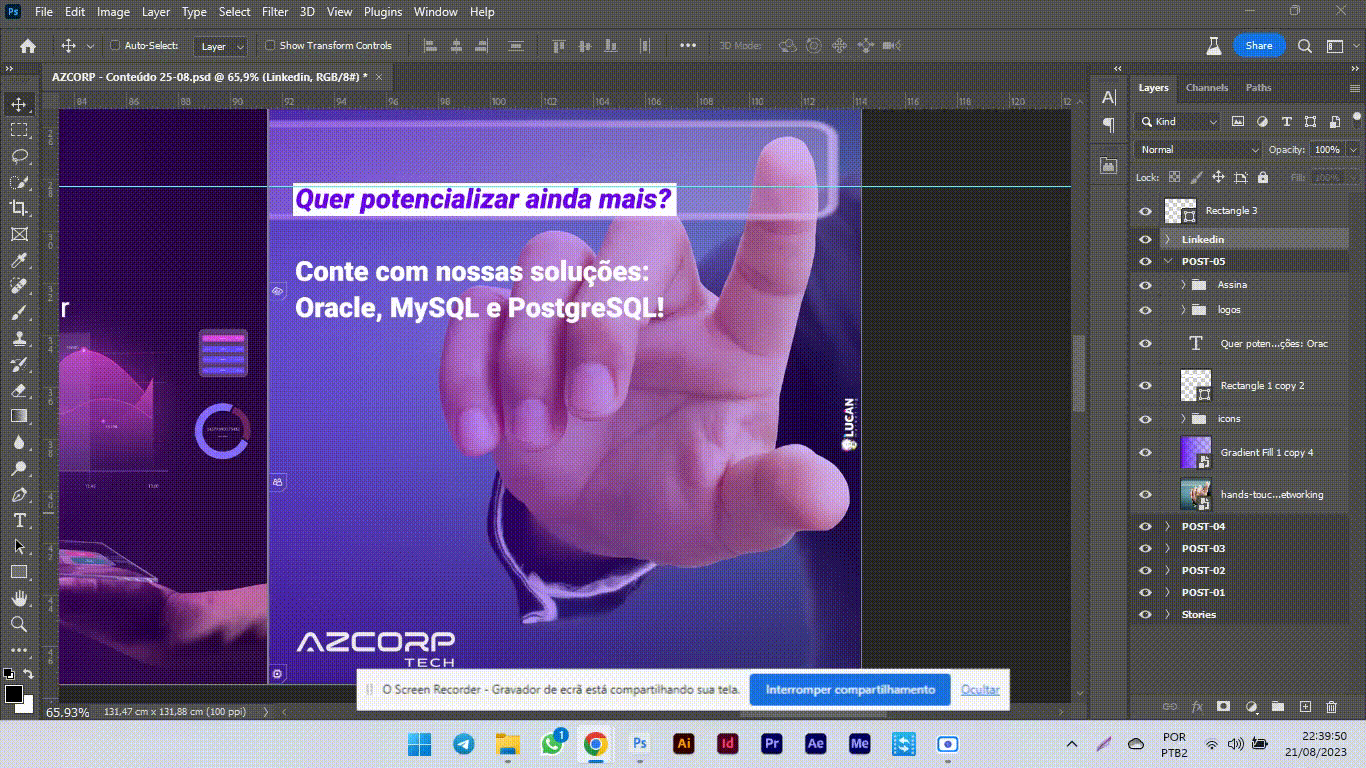Click the Share button

click(1259, 46)
